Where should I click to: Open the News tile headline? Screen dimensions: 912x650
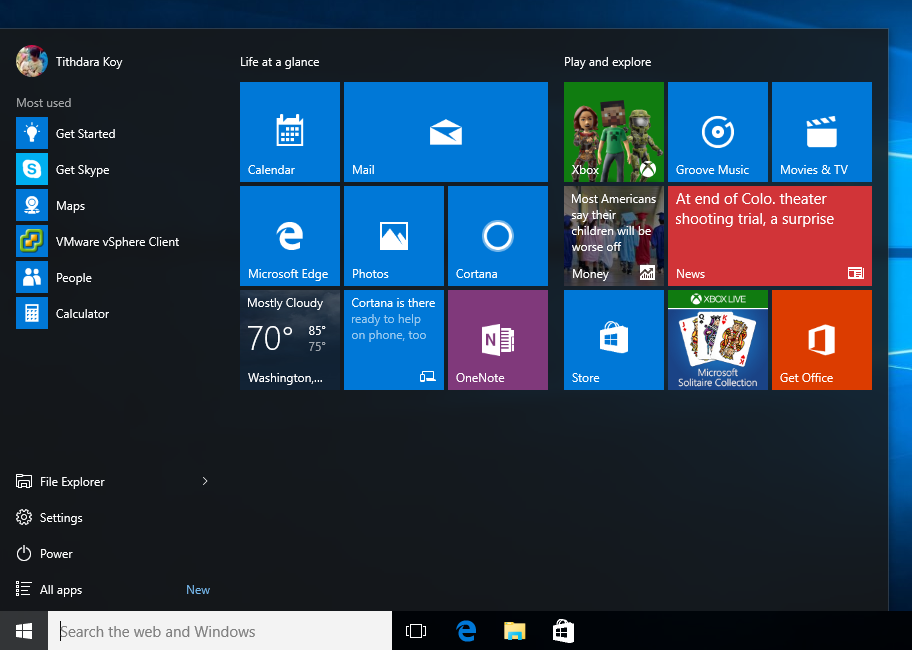(x=770, y=236)
